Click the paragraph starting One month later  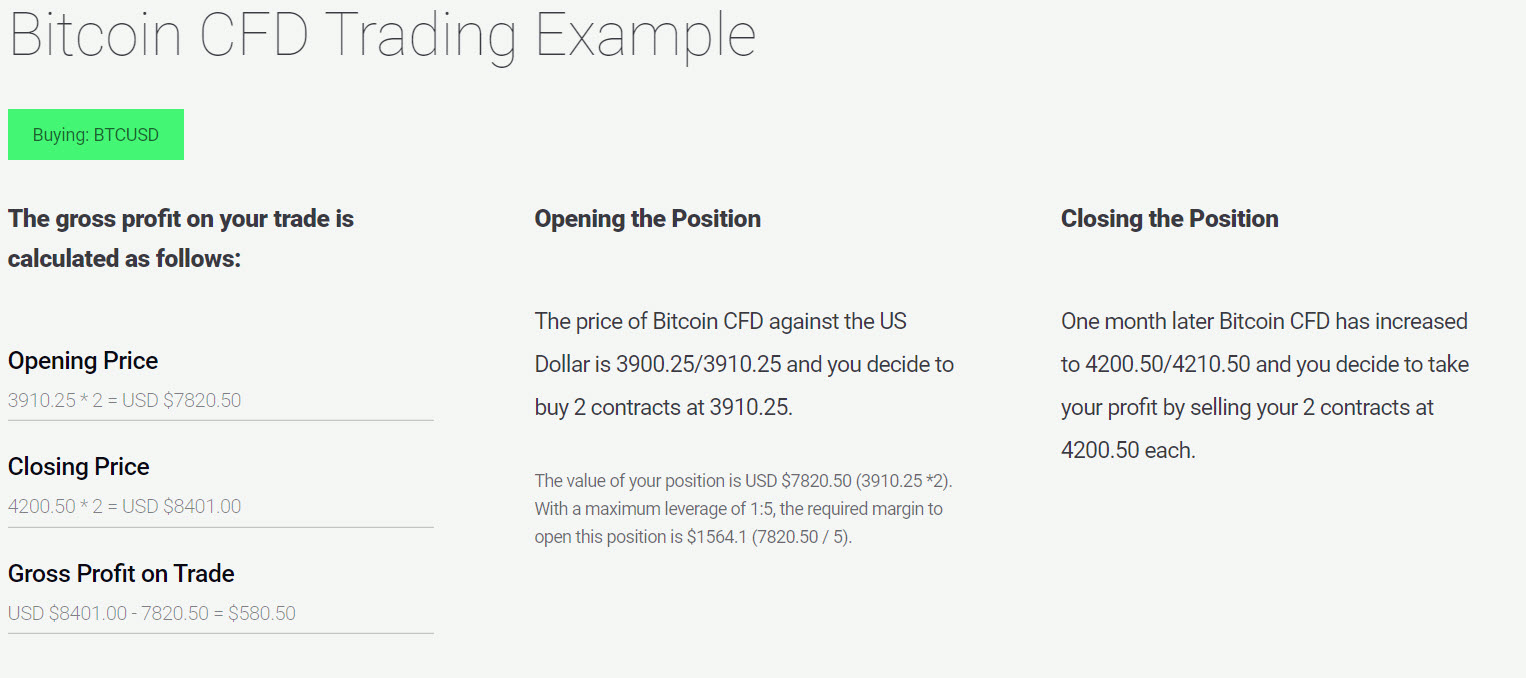click(x=1264, y=385)
